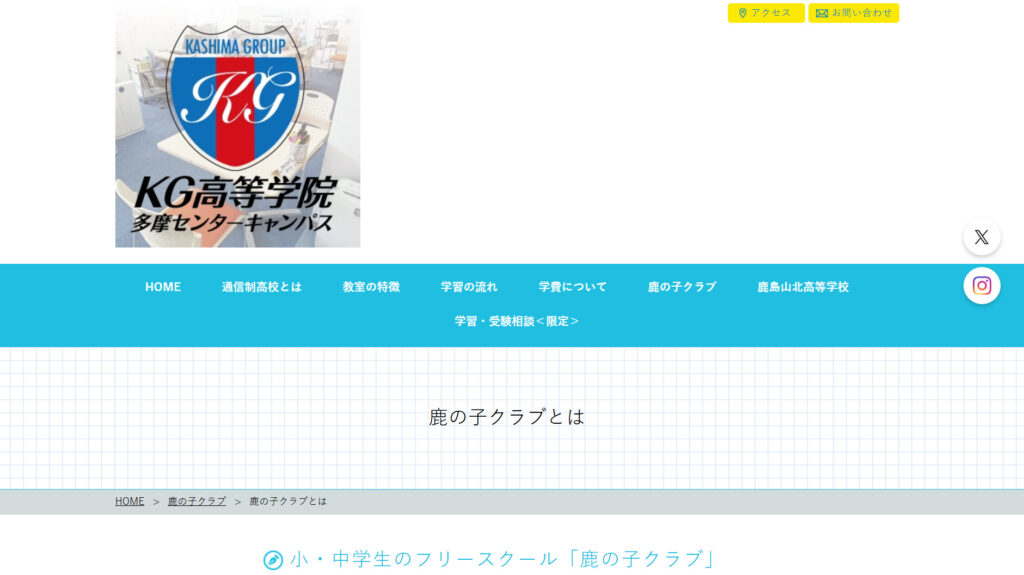The height and width of the screenshot is (575, 1024).
Task: Click the breadcrumb text 鹿の子クラブとは
Action: coord(288,501)
